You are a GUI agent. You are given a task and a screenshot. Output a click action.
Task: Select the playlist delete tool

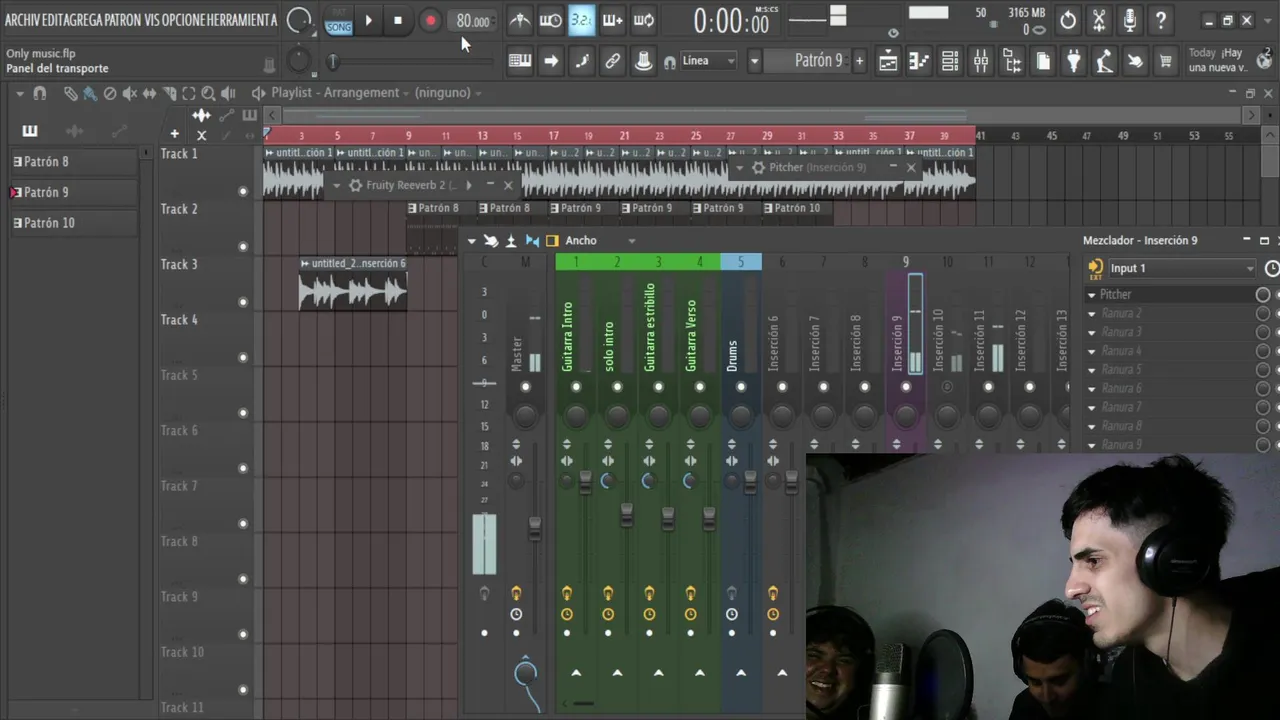(x=110, y=93)
